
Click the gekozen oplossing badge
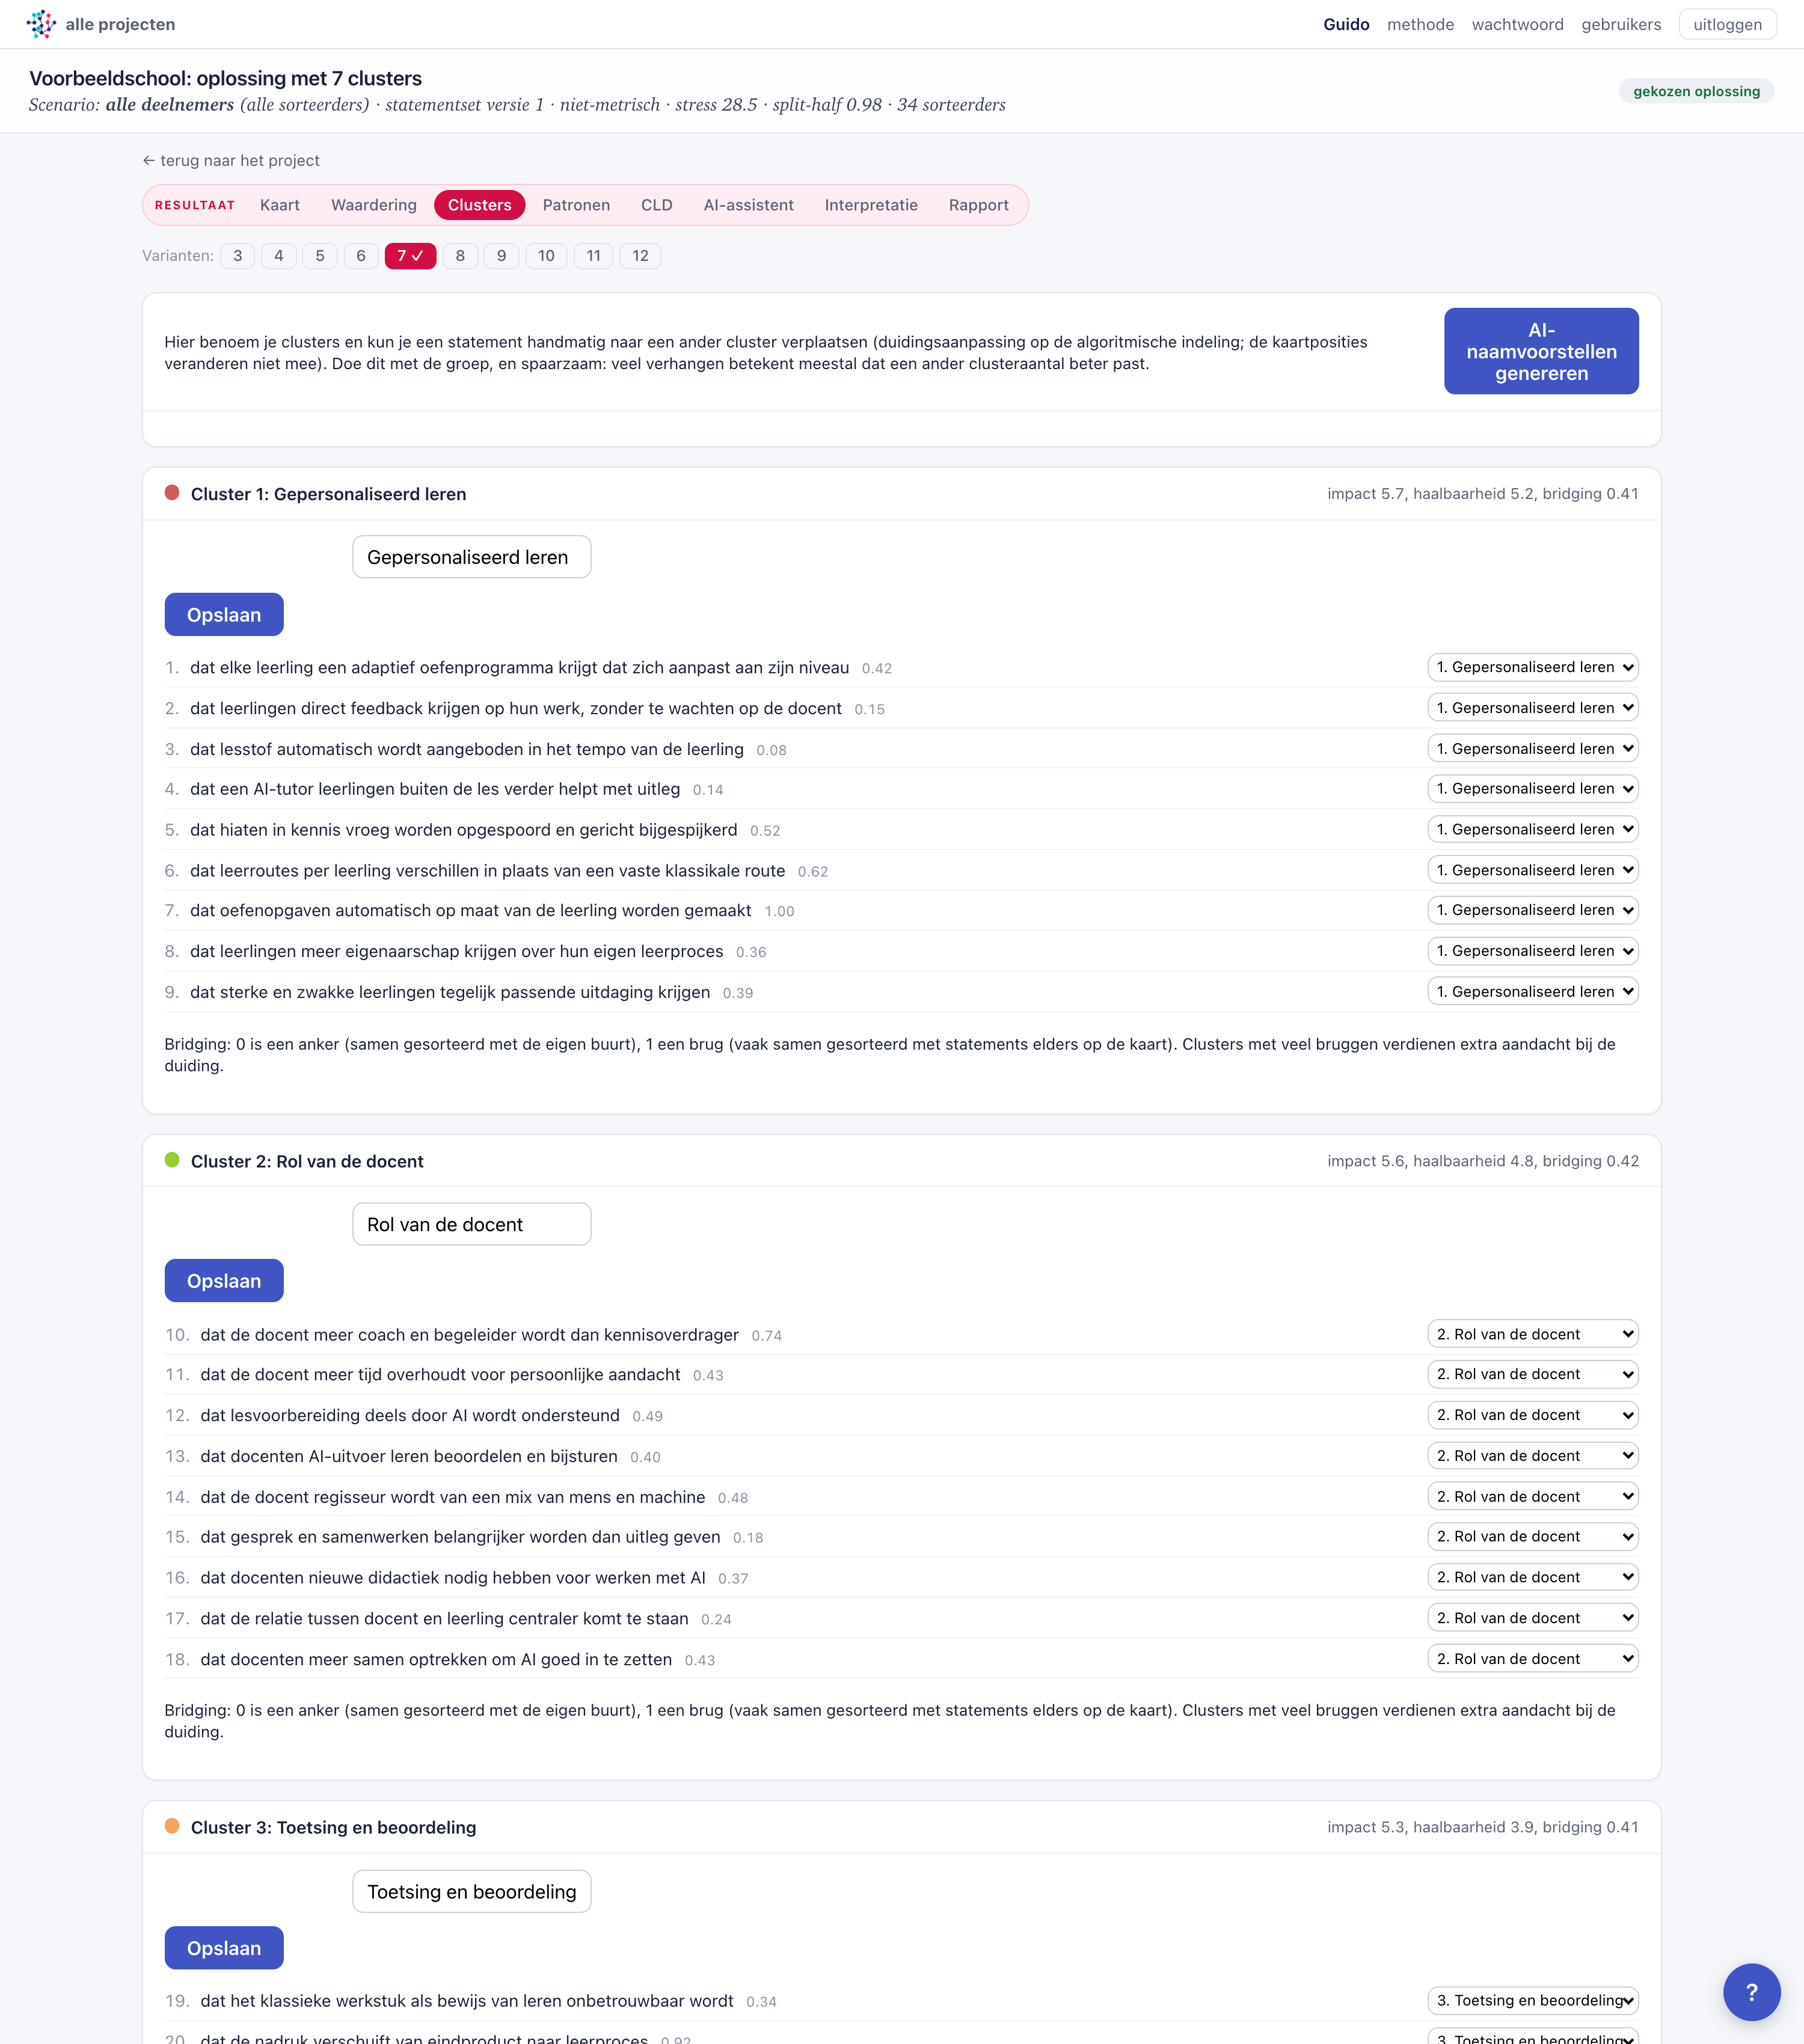coord(1696,91)
